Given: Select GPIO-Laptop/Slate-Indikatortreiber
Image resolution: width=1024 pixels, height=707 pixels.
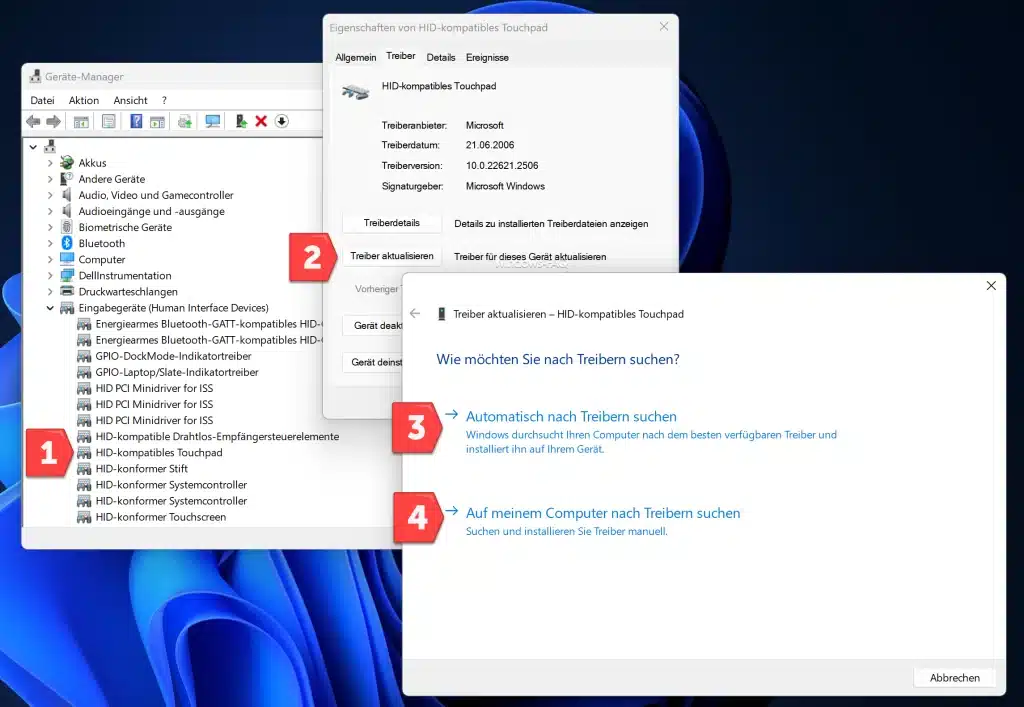Looking at the screenshot, I should [x=177, y=372].
